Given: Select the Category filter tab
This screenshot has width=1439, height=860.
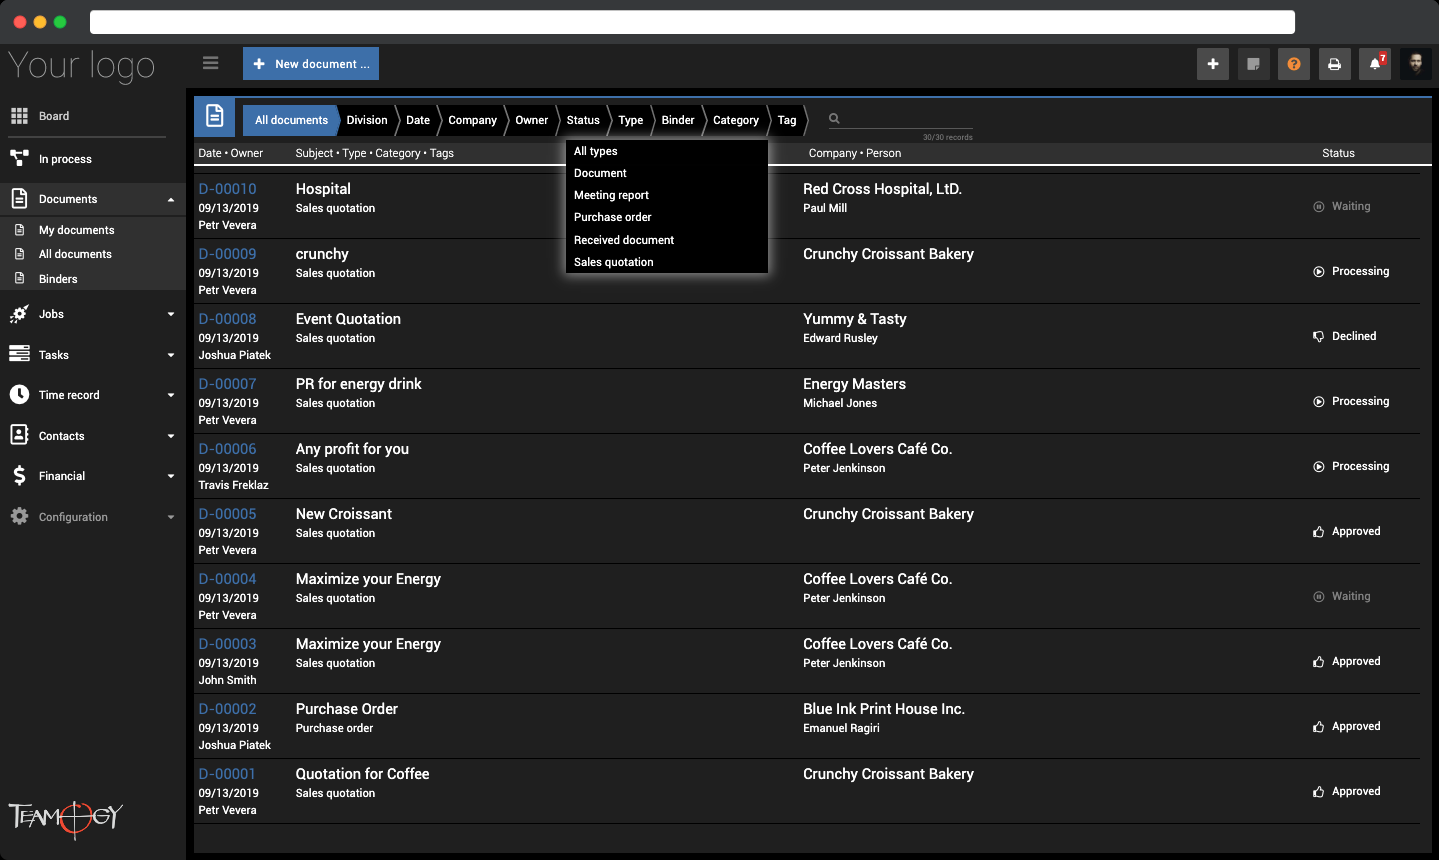Looking at the screenshot, I should point(736,120).
